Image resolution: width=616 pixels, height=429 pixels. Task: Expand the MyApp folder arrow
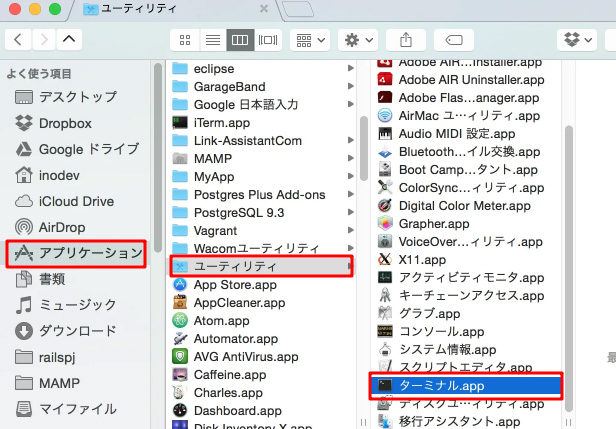tap(350, 176)
